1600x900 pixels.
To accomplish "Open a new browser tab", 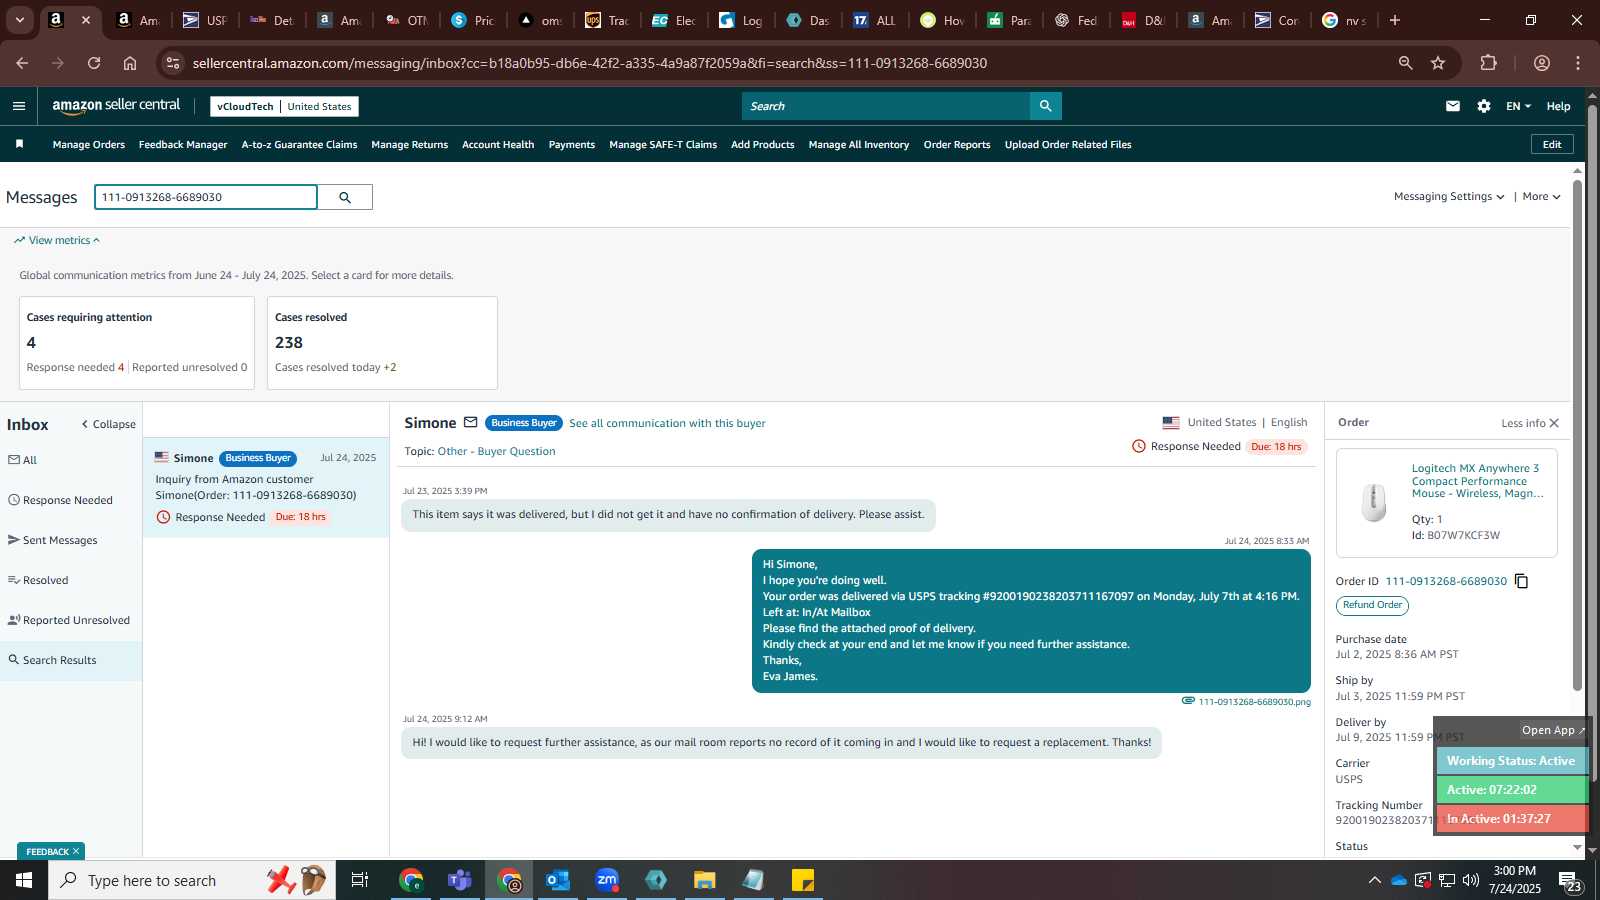I will [x=1395, y=20].
